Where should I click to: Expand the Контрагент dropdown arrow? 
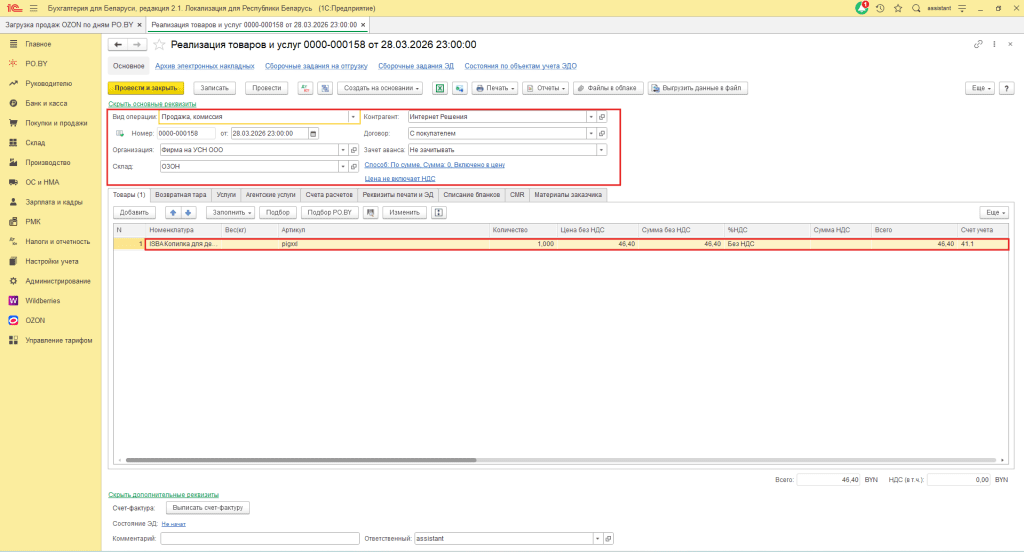(x=591, y=117)
